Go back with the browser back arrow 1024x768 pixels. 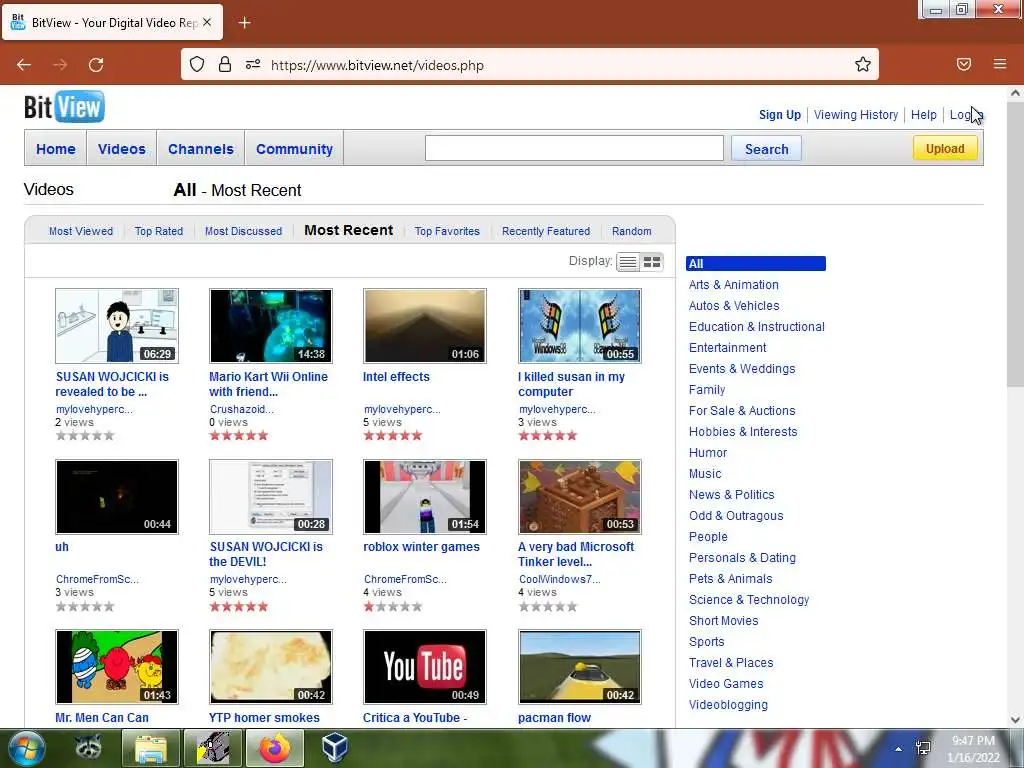coord(24,65)
